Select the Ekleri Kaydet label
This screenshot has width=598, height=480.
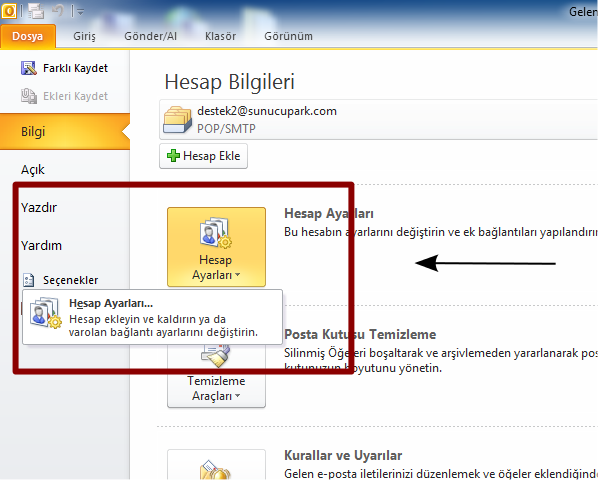click(x=76, y=96)
